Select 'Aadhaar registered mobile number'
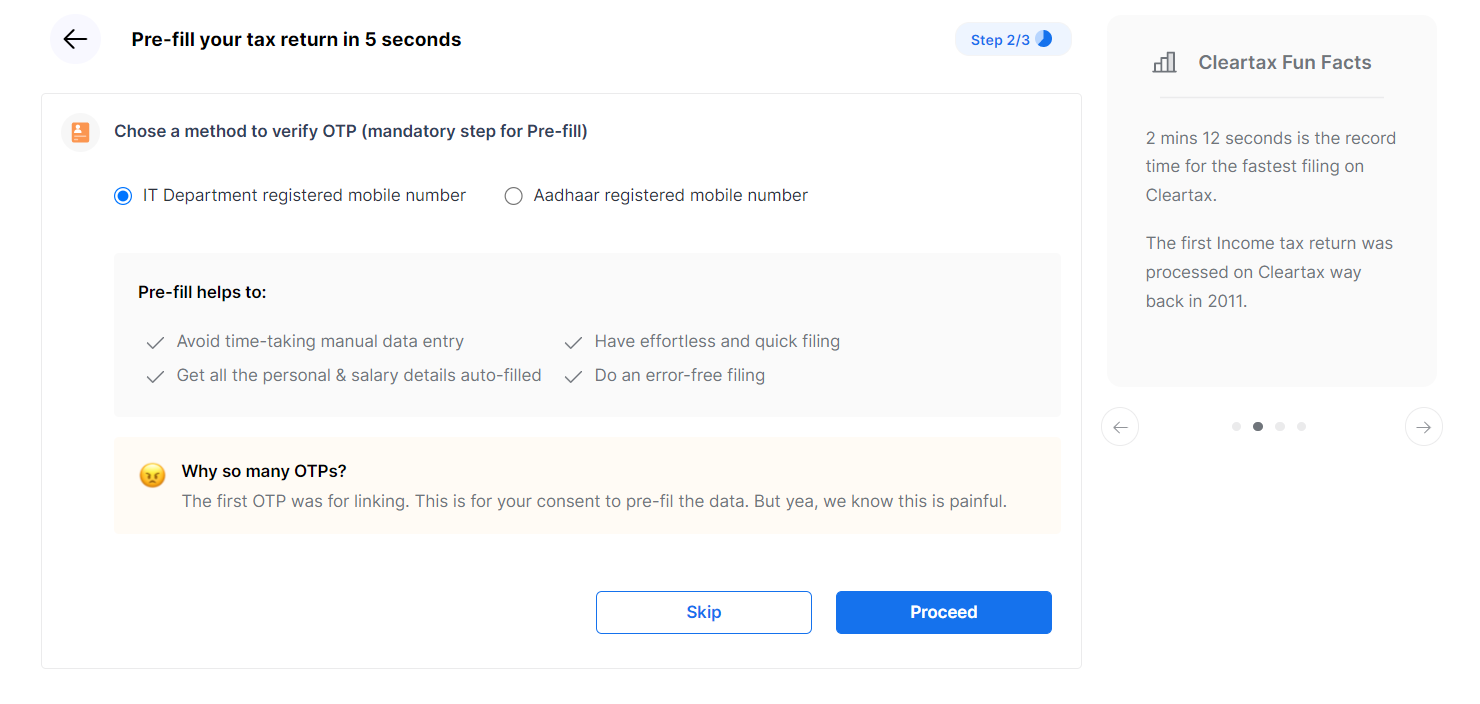 tap(513, 195)
